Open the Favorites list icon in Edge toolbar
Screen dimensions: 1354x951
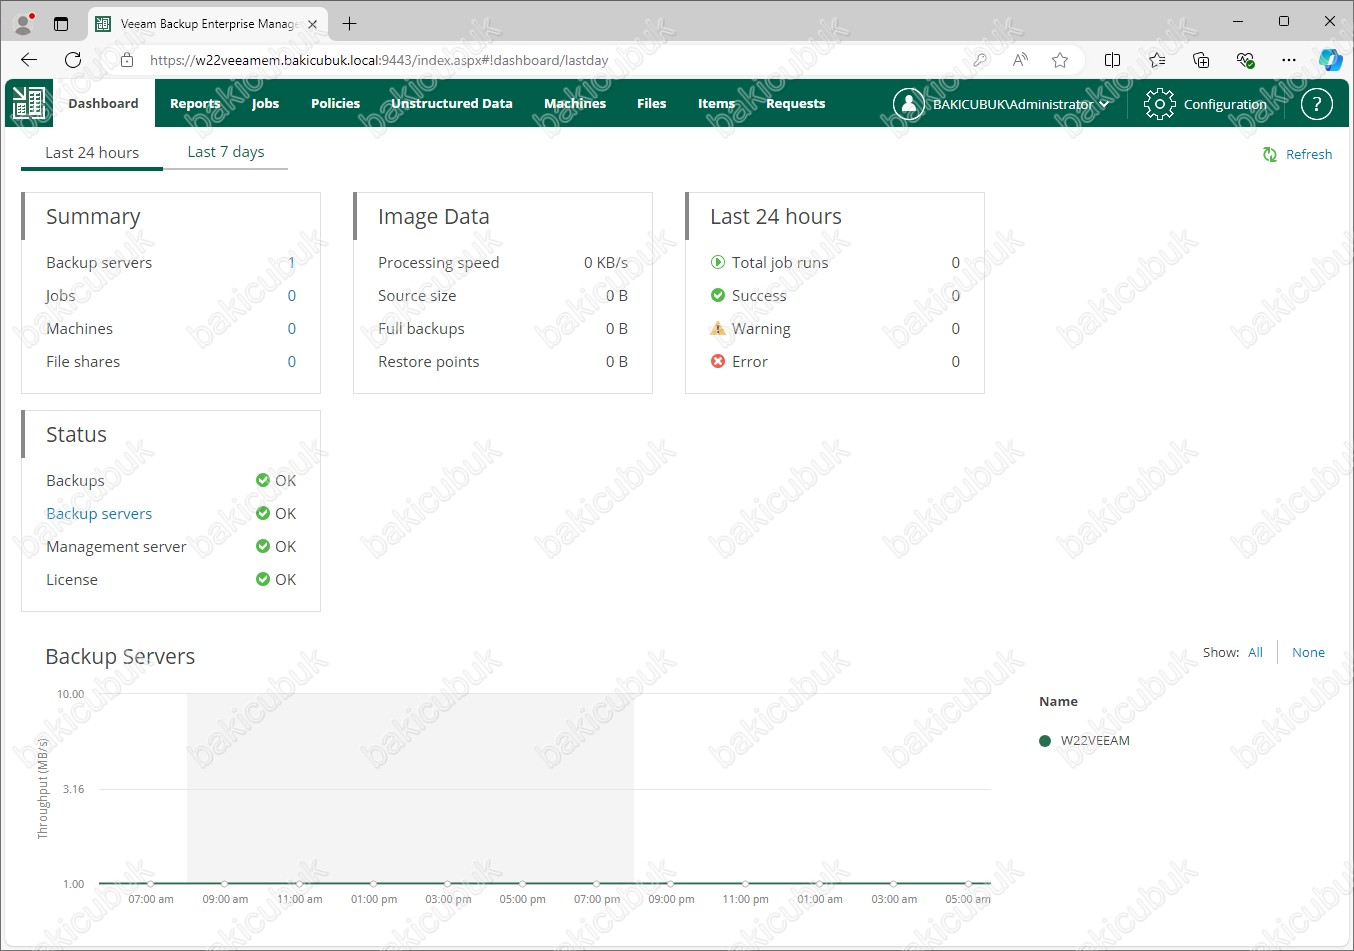coord(1157,60)
